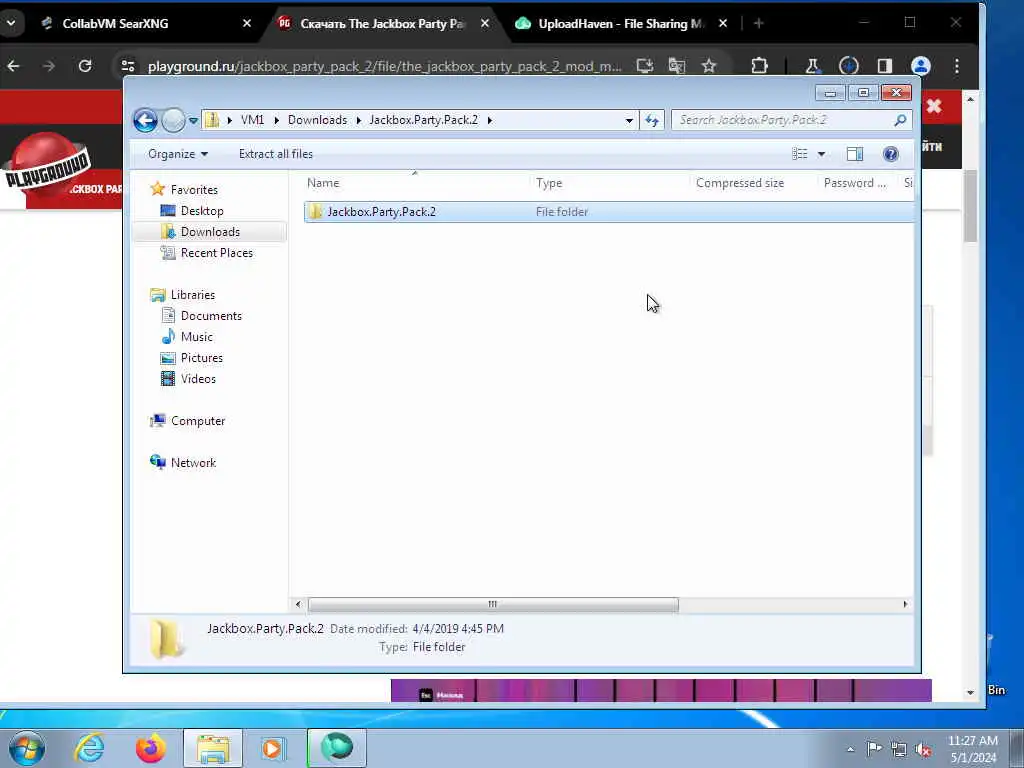Toggle the preview pane
1024x768 pixels.
tap(855, 154)
